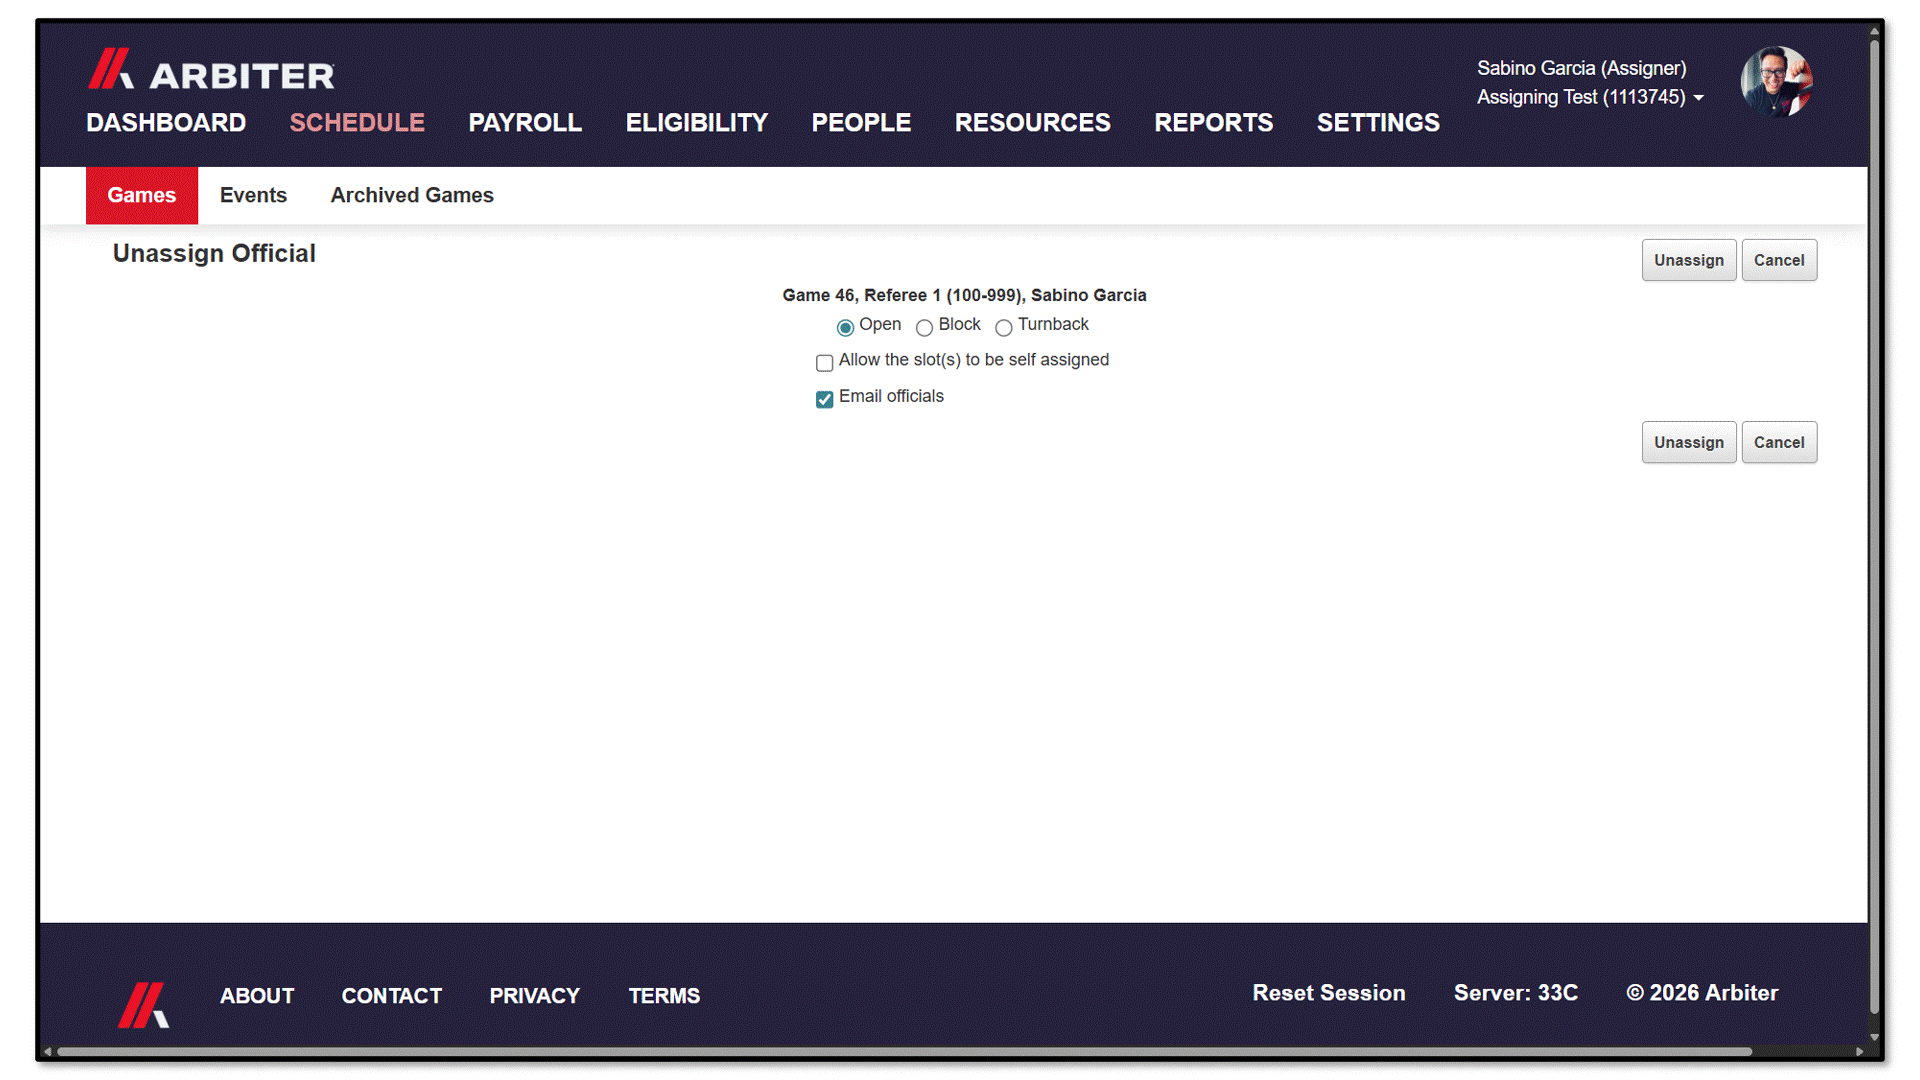Viewport: 1920px width, 1080px height.
Task: Open the Reports menu
Action: coord(1213,123)
